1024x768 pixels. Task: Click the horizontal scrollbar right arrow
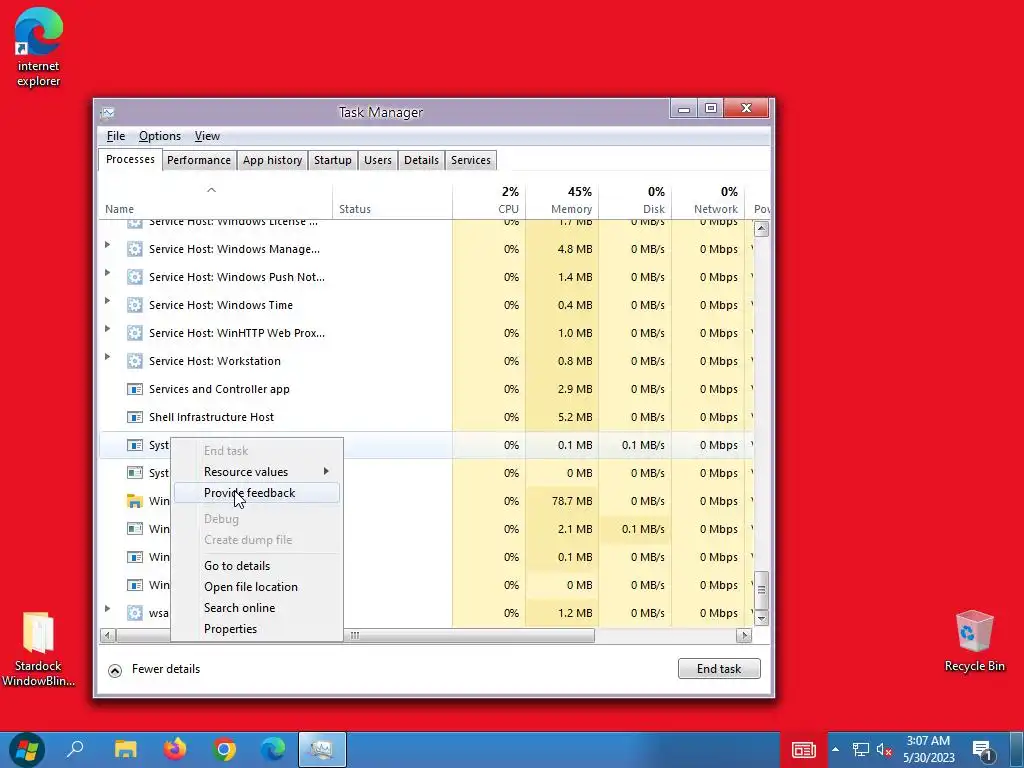744,635
